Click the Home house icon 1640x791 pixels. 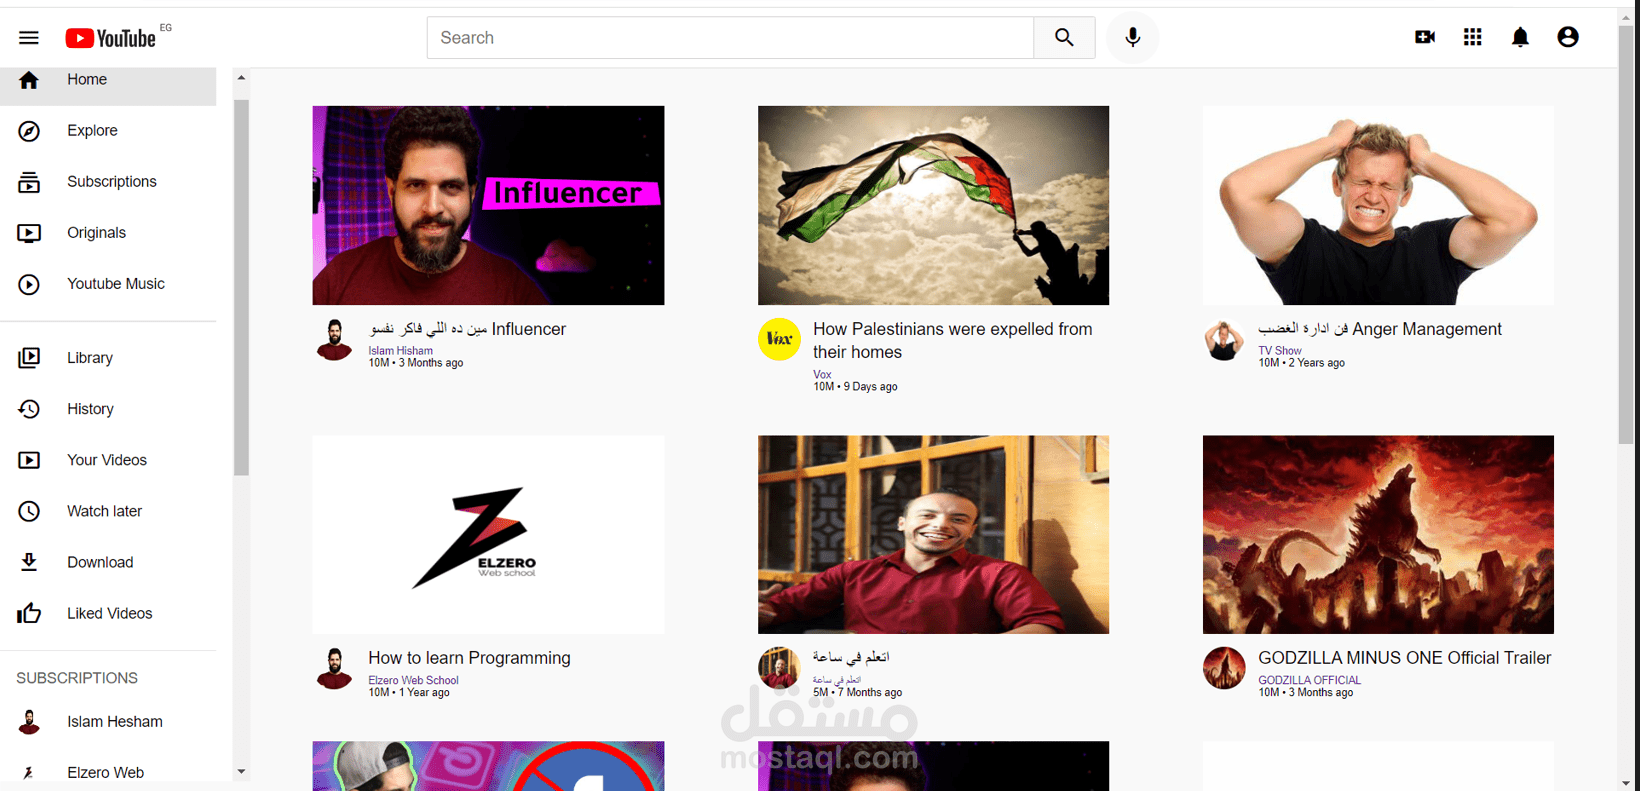(x=29, y=80)
